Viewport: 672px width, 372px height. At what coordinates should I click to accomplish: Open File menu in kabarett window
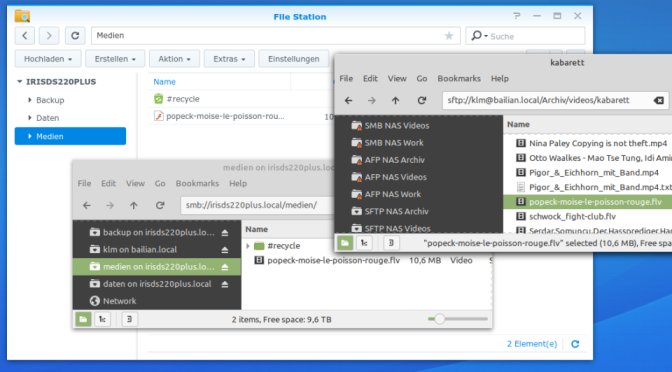[346, 78]
